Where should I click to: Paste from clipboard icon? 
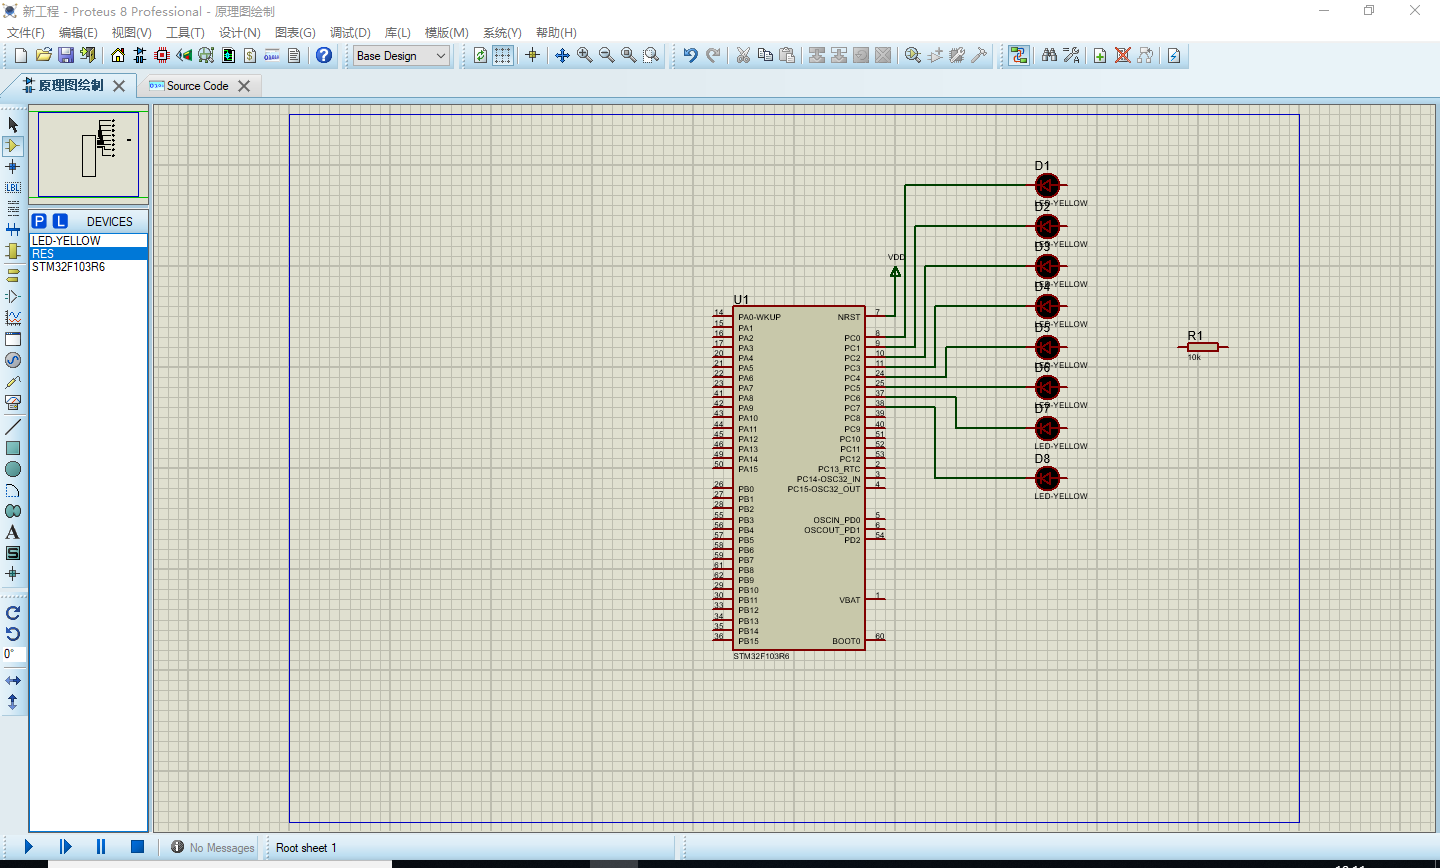click(787, 55)
